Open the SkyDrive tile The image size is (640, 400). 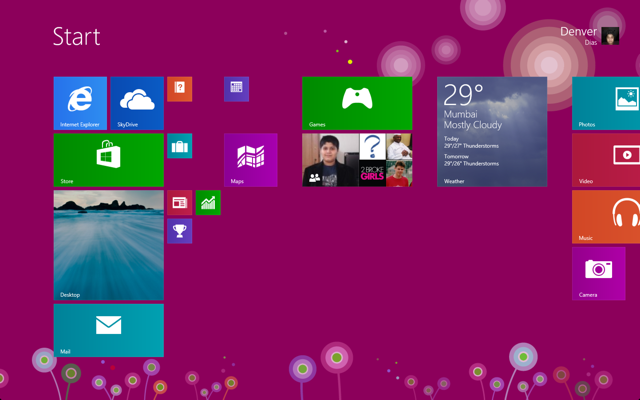pyautogui.click(x=137, y=103)
